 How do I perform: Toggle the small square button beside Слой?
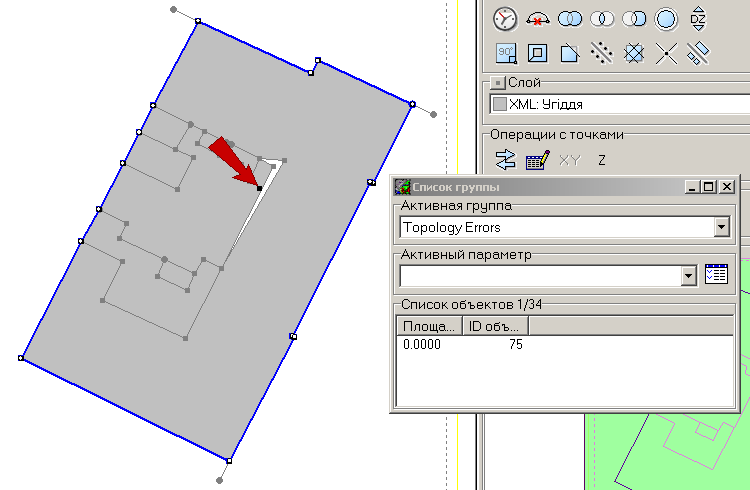coord(497,83)
